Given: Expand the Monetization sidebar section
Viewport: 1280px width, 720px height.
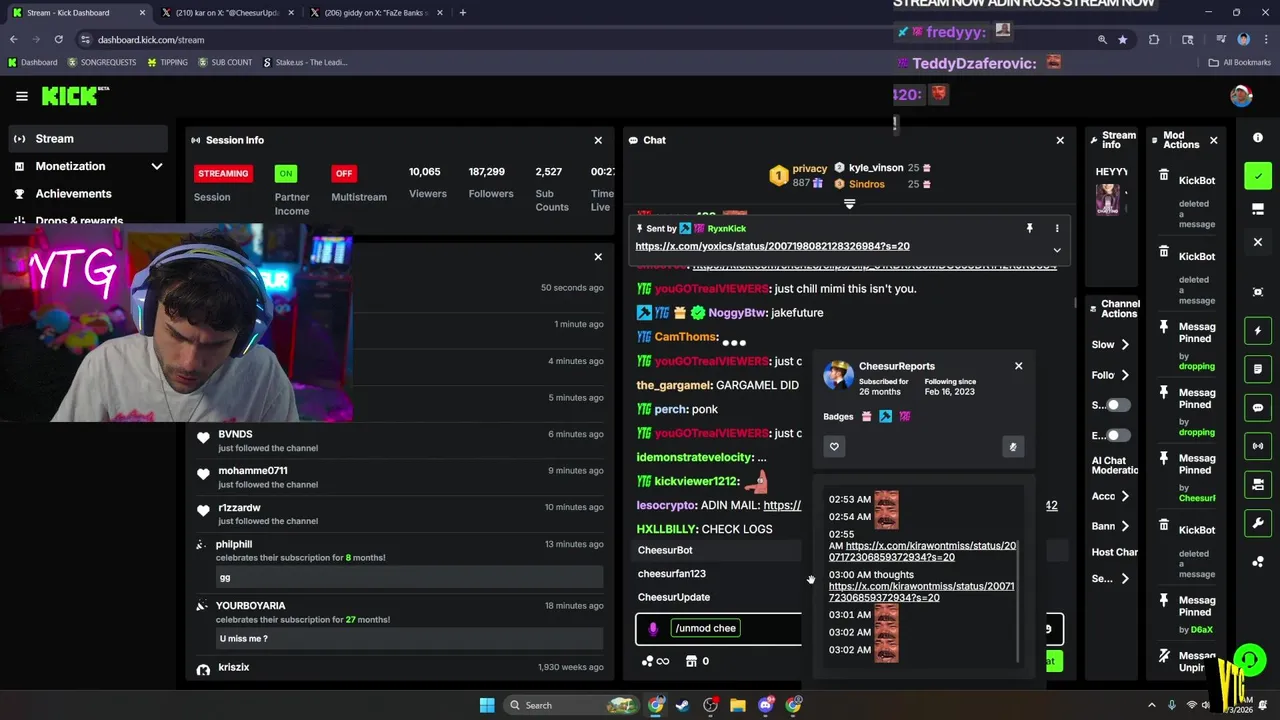Looking at the screenshot, I should click(x=88, y=166).
